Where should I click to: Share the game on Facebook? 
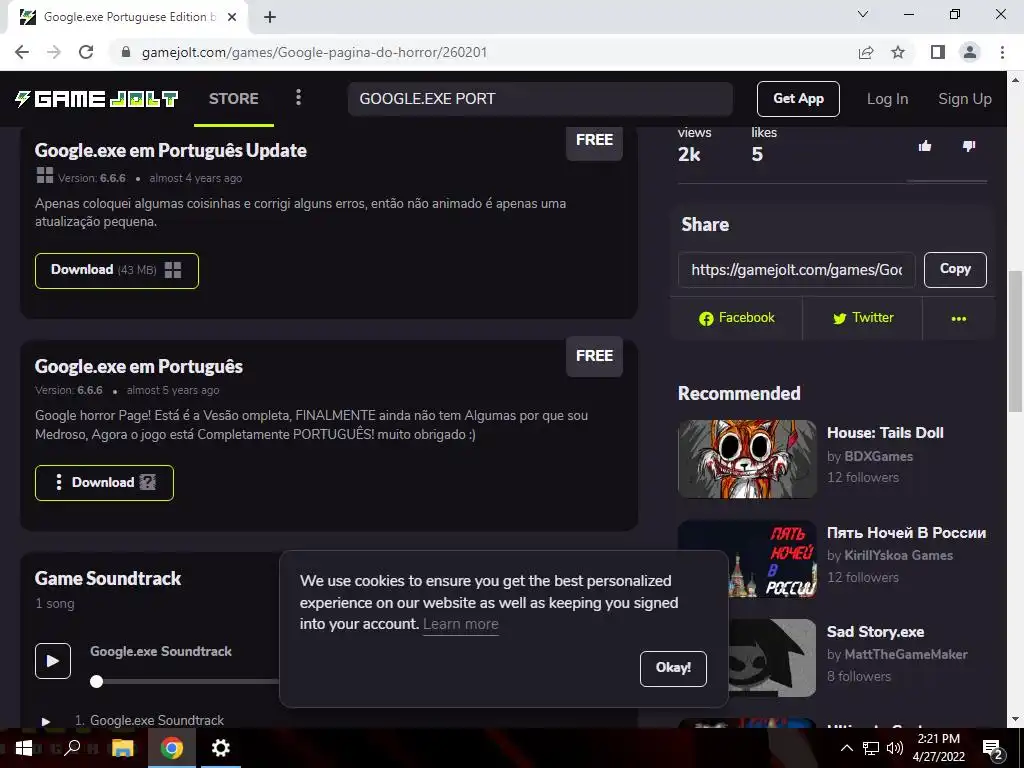click(737, 318)
